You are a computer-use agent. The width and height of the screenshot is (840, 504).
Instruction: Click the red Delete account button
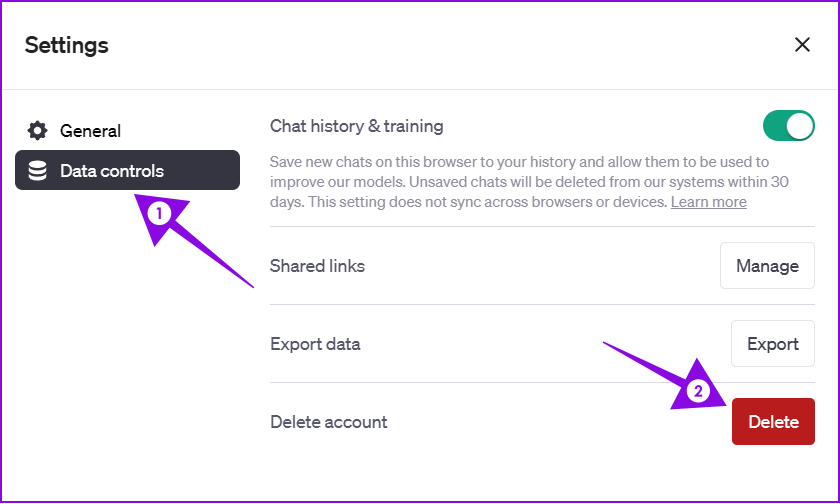[773, 422]
